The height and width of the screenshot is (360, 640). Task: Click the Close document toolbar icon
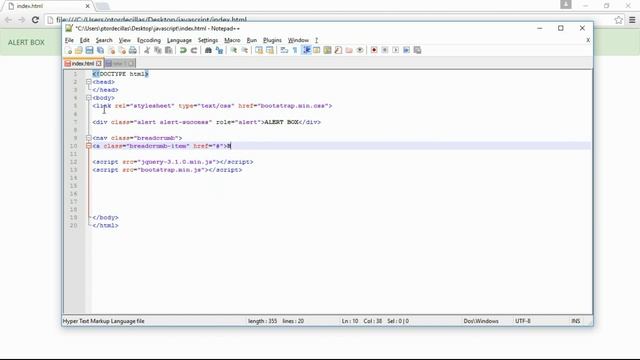(x=111, y=50)
